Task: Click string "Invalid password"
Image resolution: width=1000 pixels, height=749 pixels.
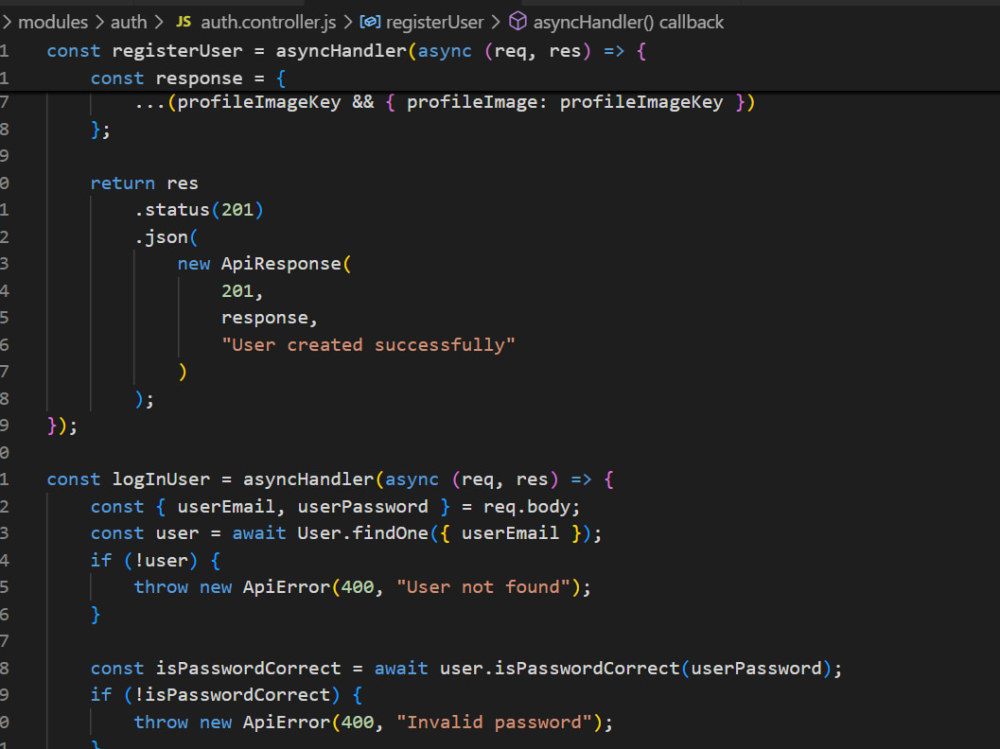Action: point(494,723)
